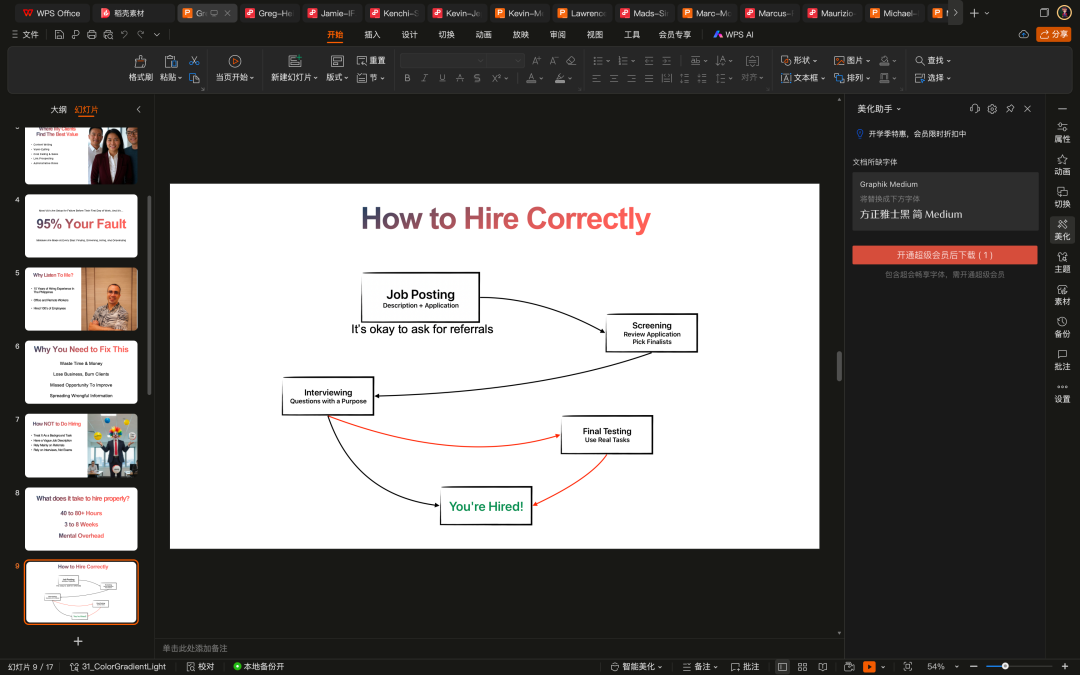Select the Animation icon in right sidebar
The image size is (1080, 675).
pos(1062,165)
